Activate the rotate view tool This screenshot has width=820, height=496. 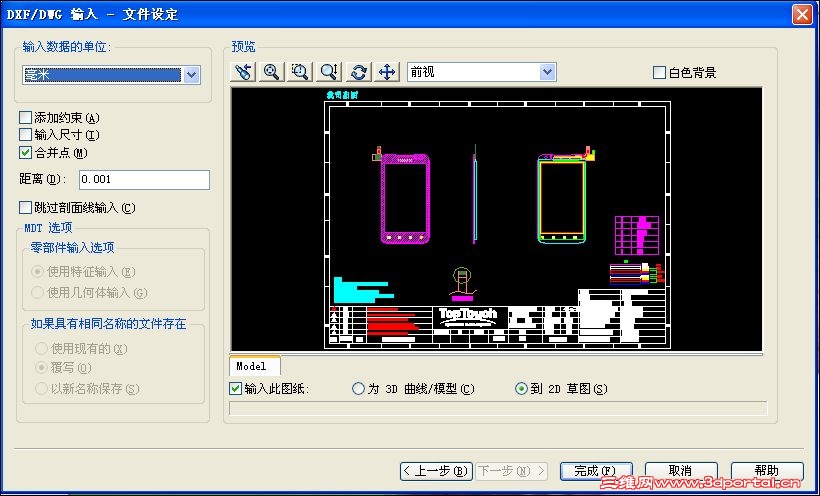358,72
